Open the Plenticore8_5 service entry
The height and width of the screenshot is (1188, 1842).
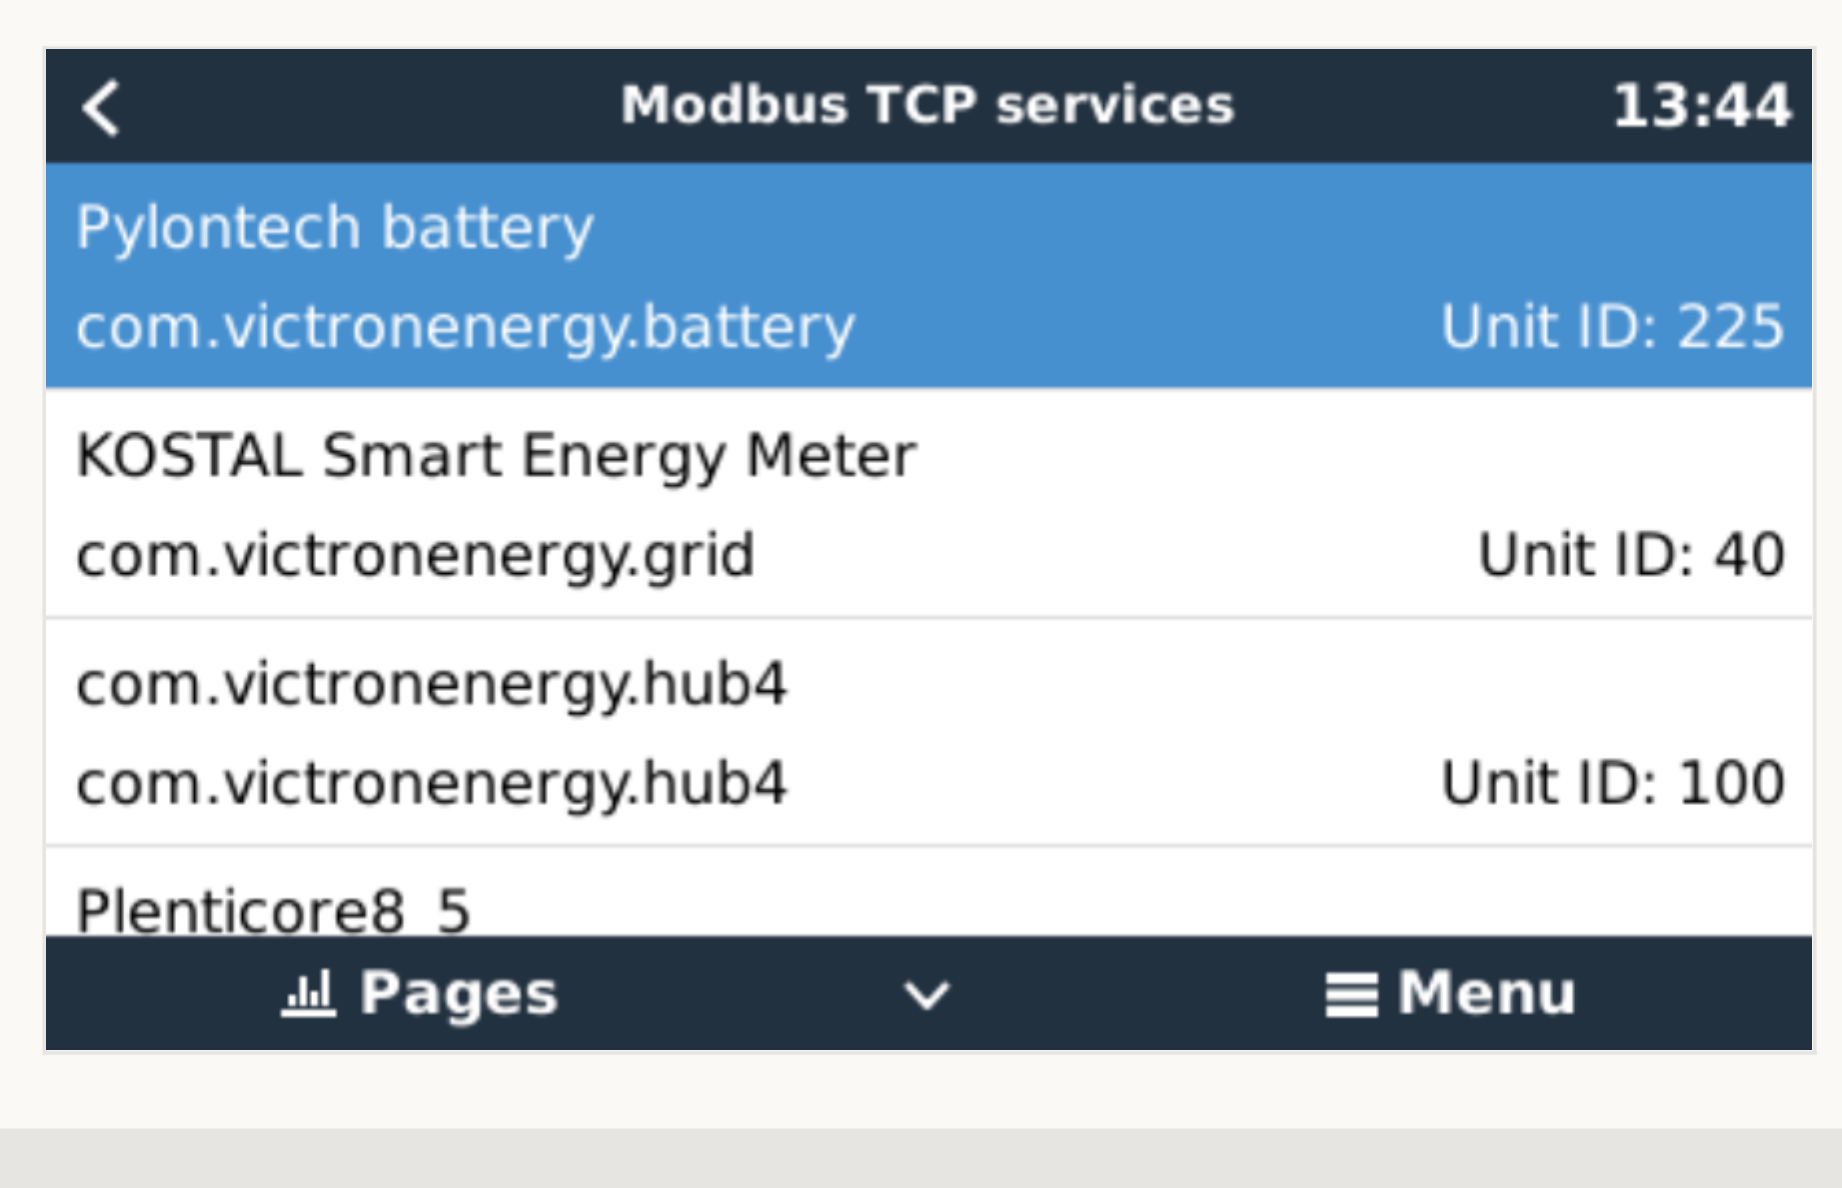click(x=273, y=909)
